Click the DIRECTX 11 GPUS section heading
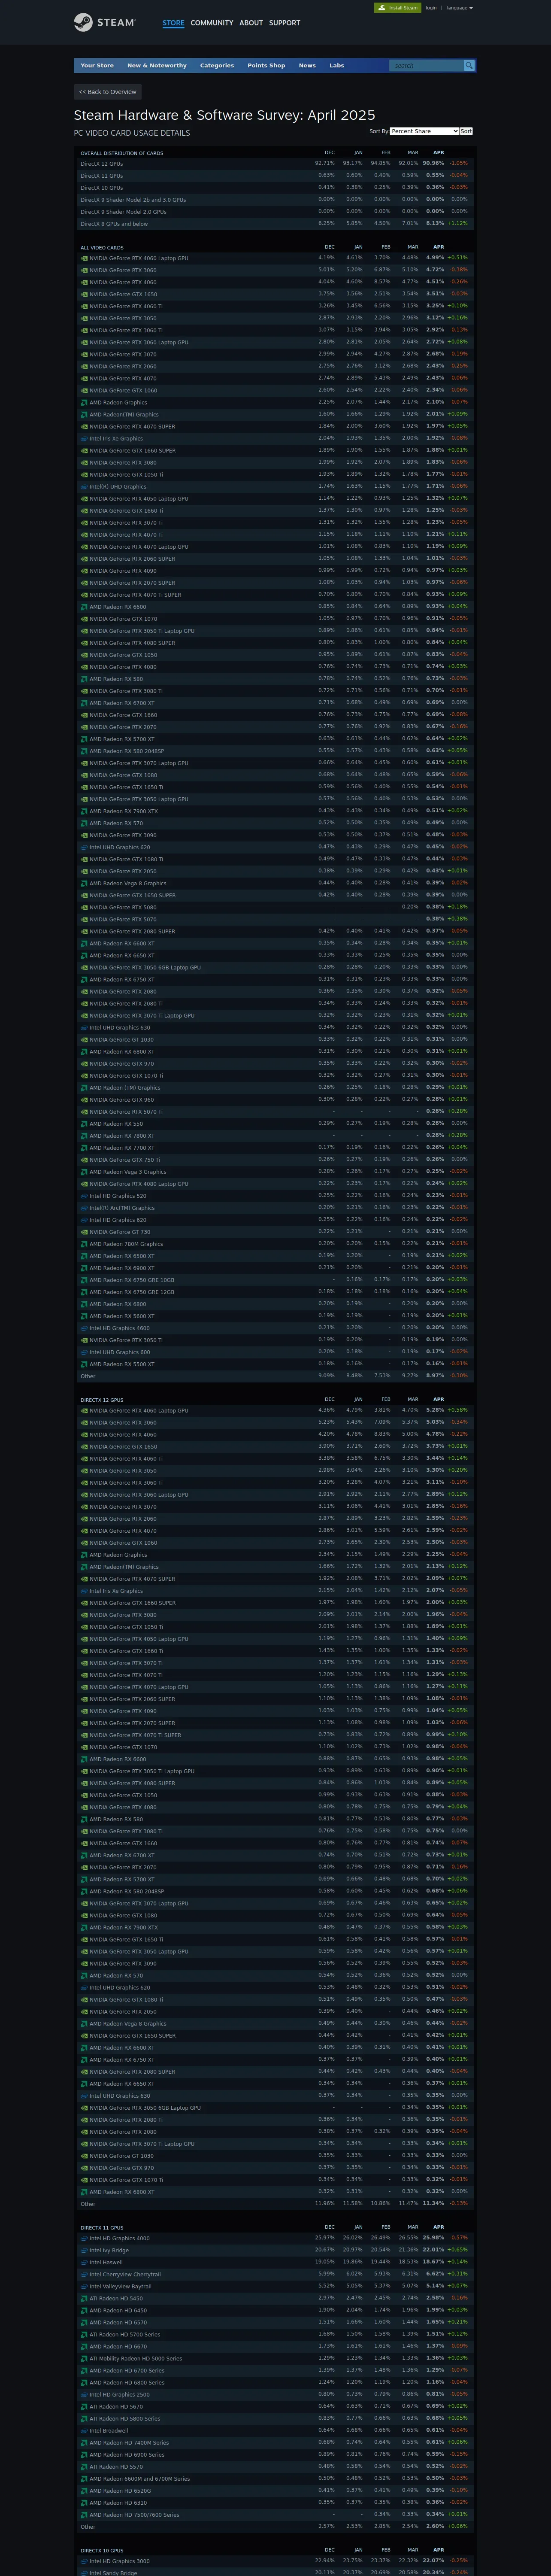 tap(102, 2228)
